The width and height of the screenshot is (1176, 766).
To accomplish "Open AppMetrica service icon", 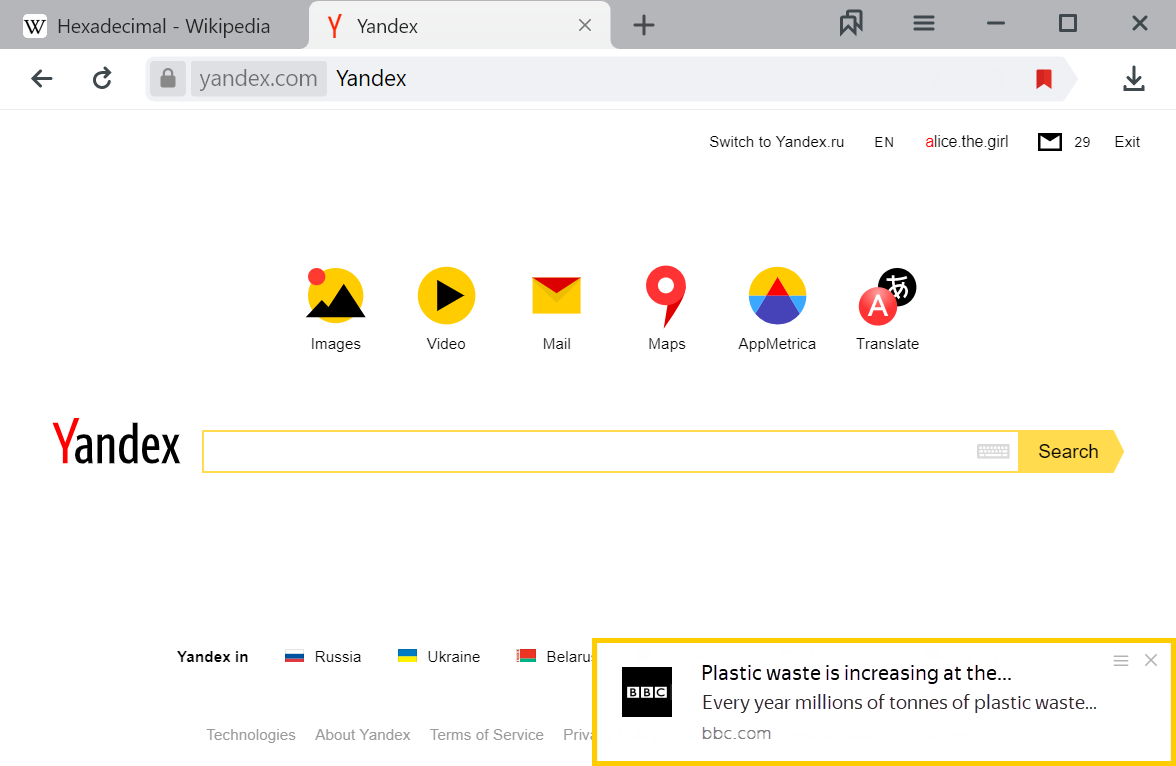I will [x=777, y=296].
